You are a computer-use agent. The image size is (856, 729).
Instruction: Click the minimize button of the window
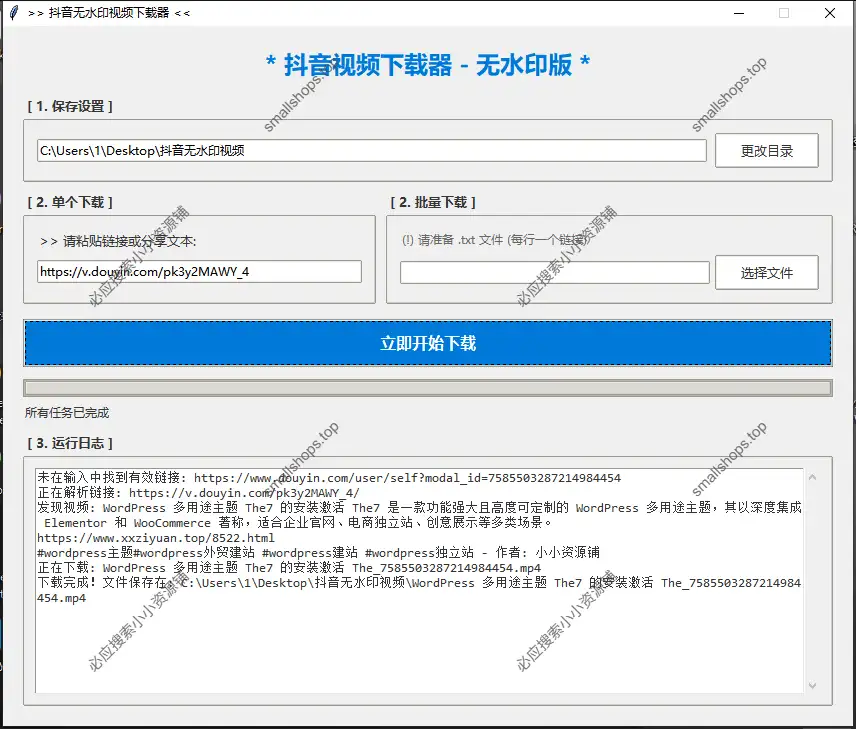click(738, 13)
